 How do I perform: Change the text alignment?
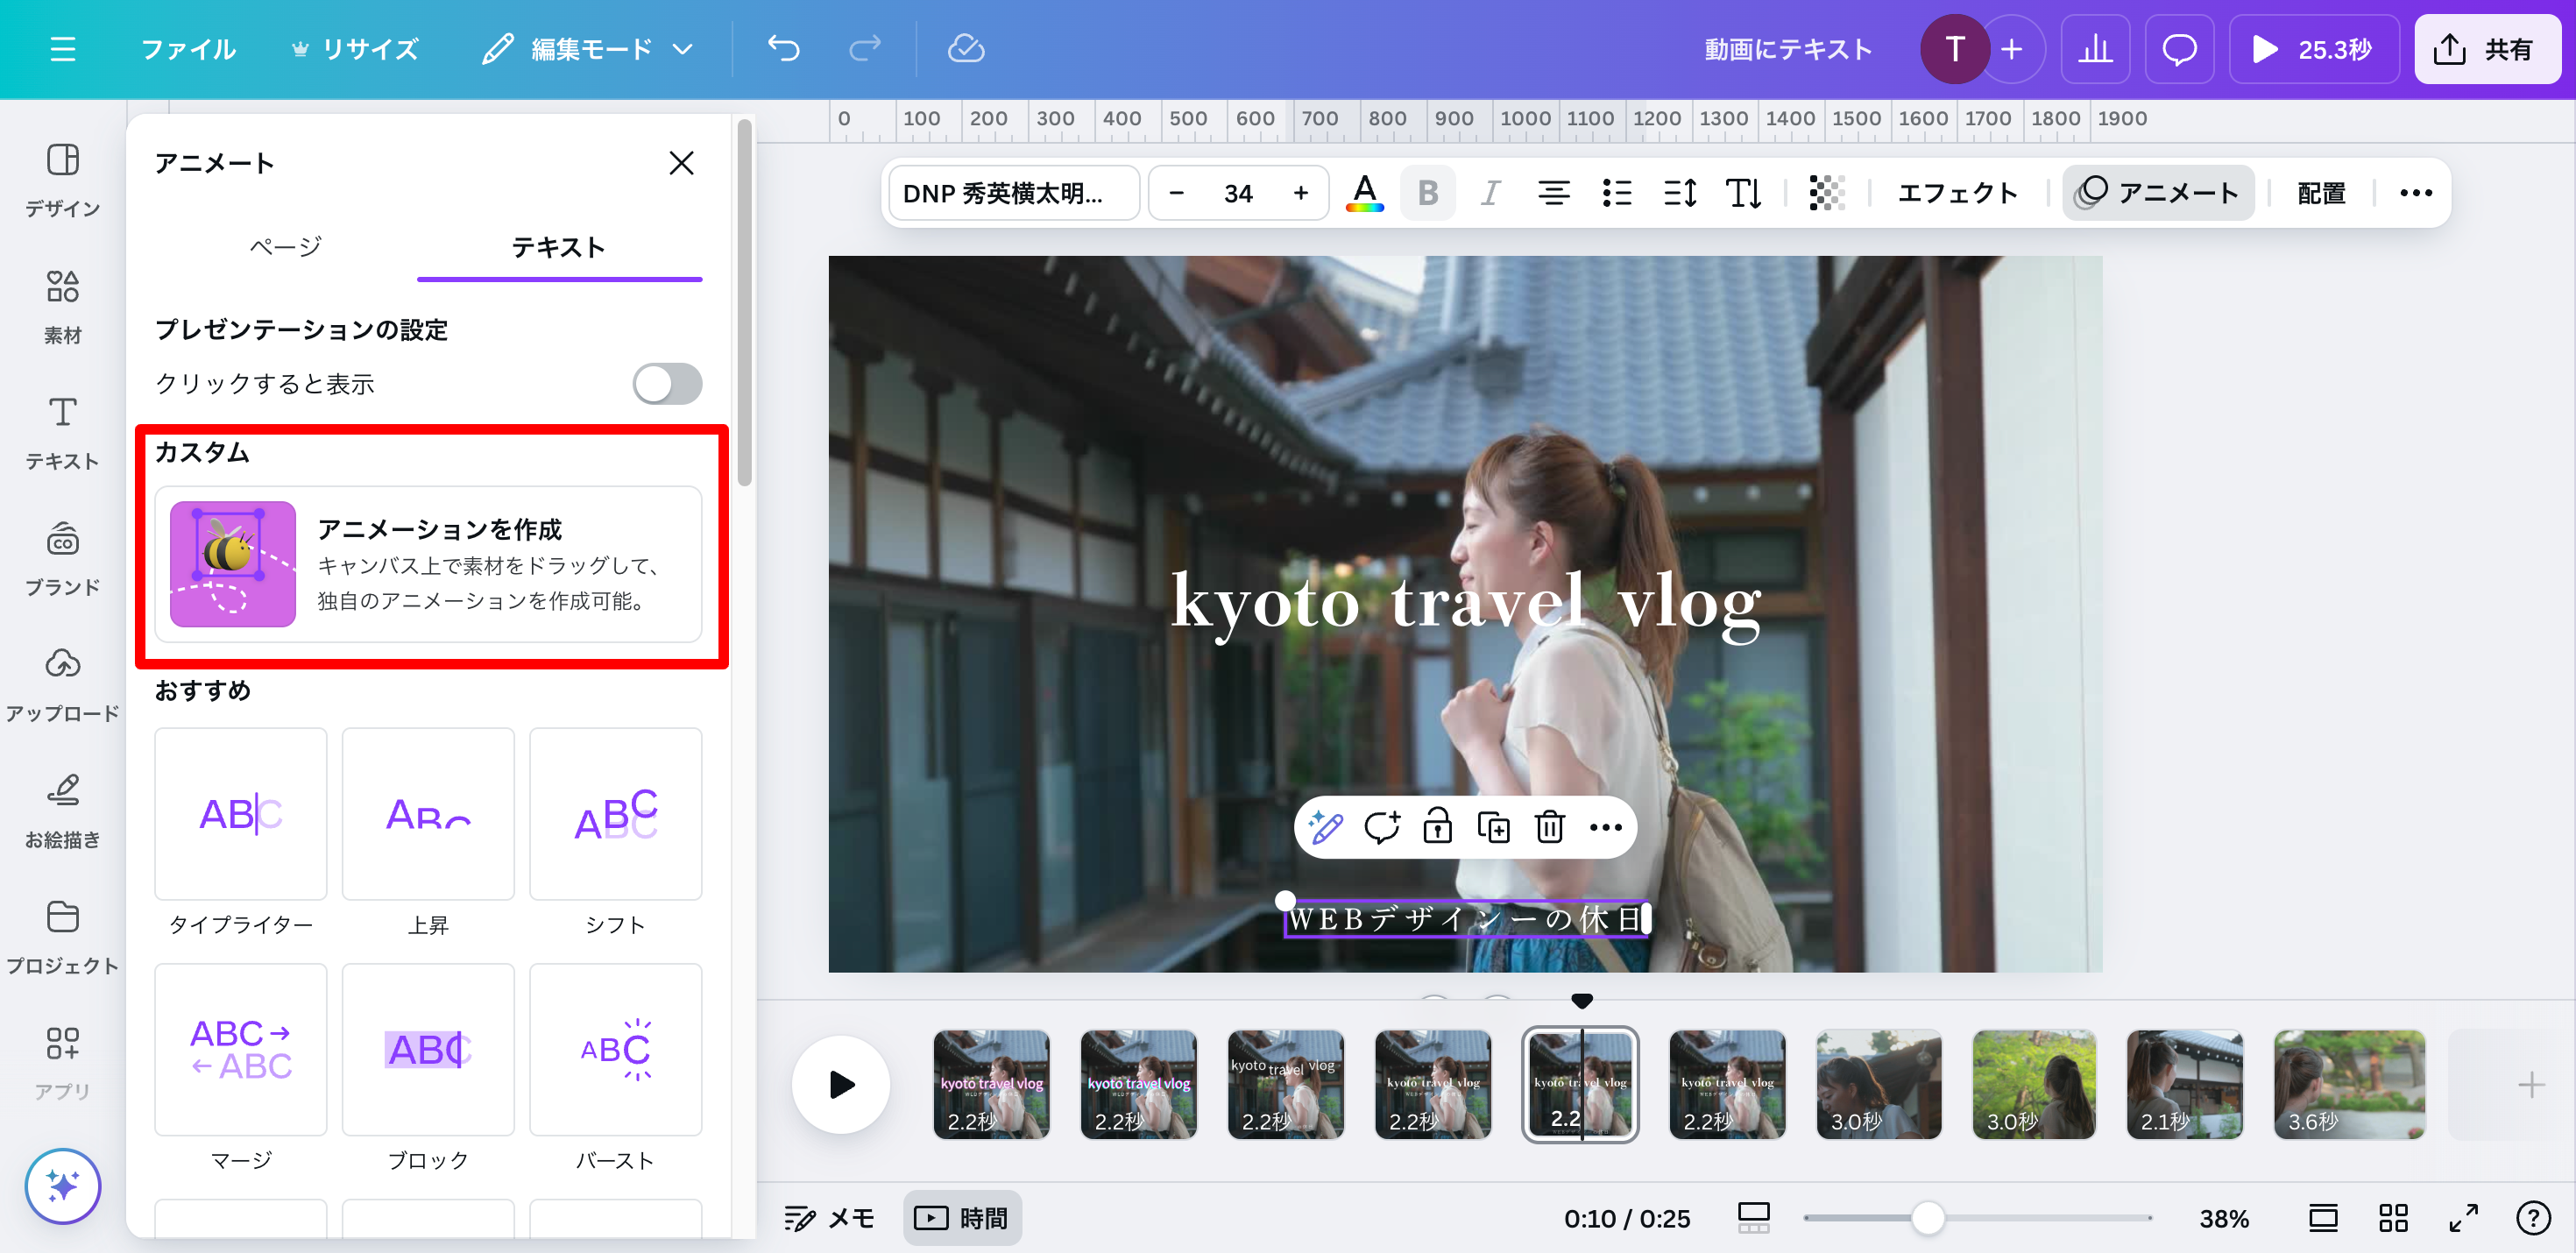point(1553,193)
